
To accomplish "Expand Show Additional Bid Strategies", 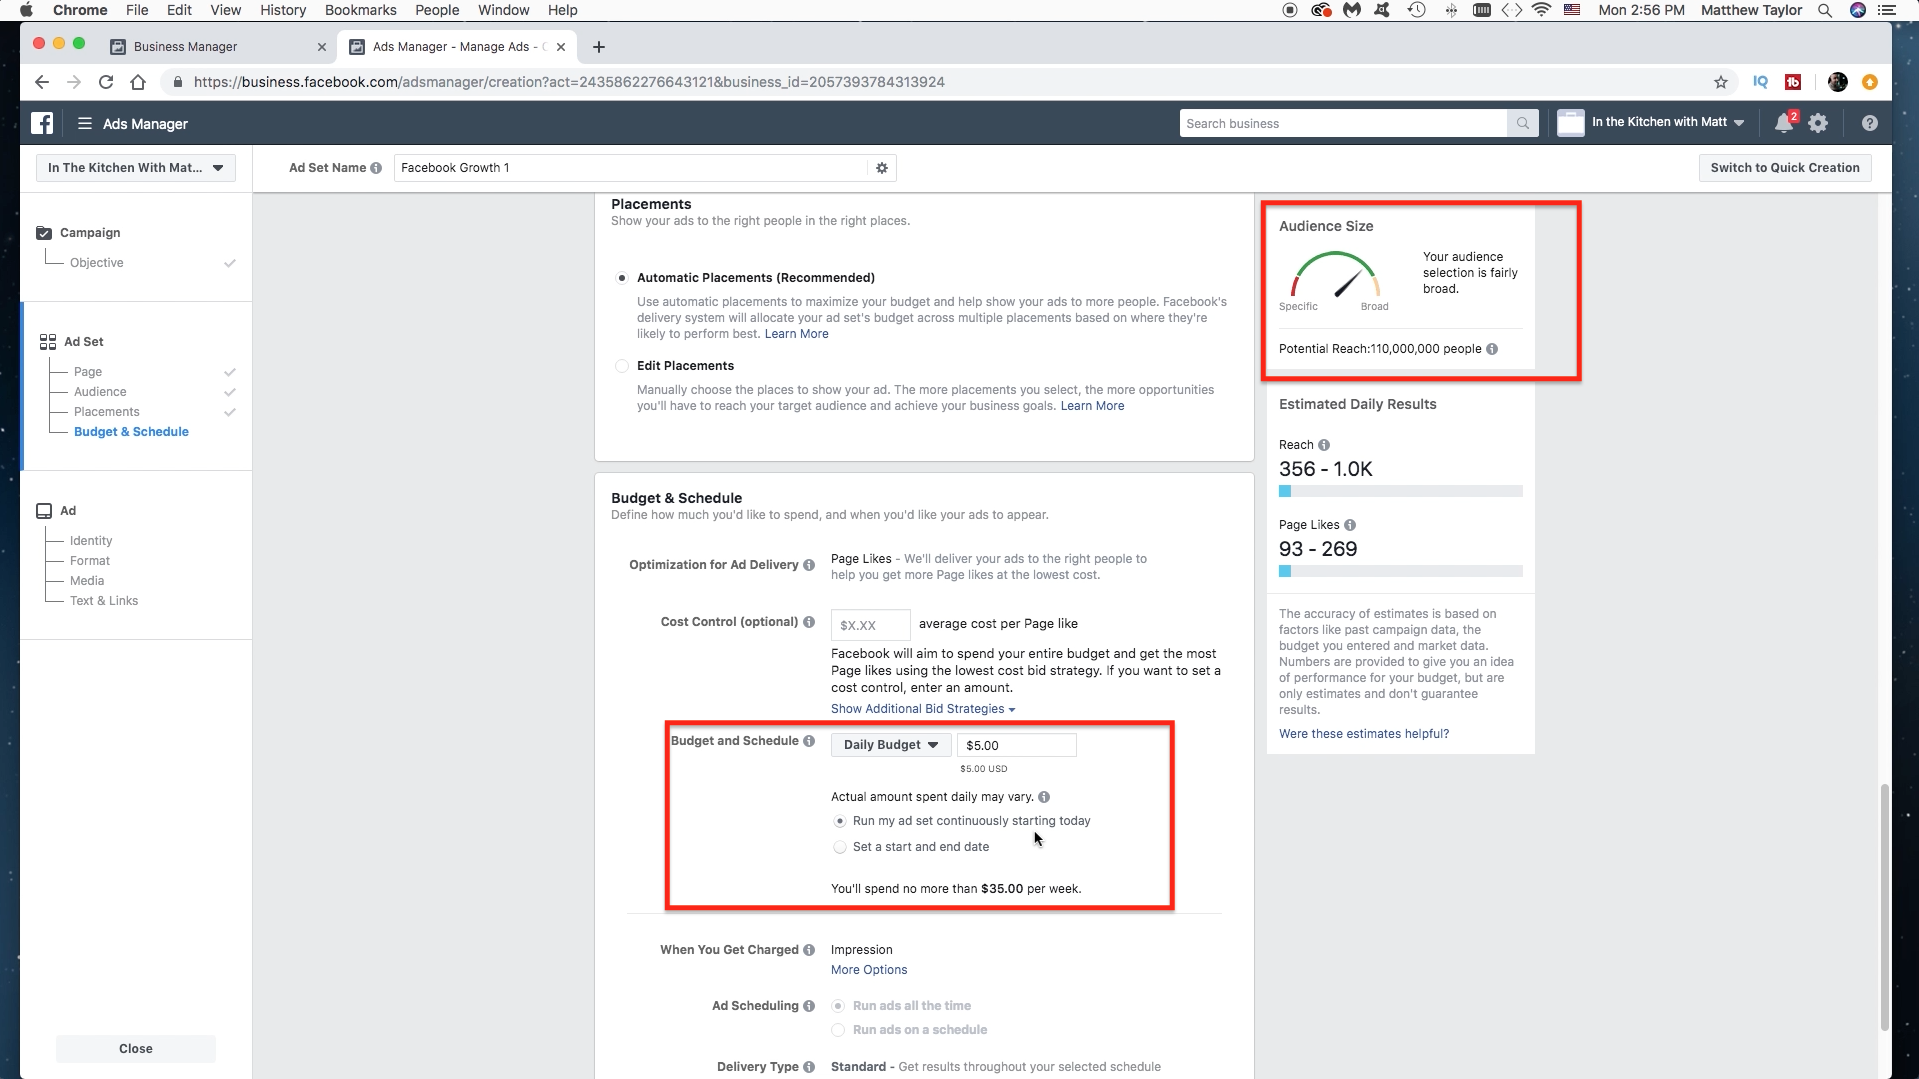I will tap(923, 709).
